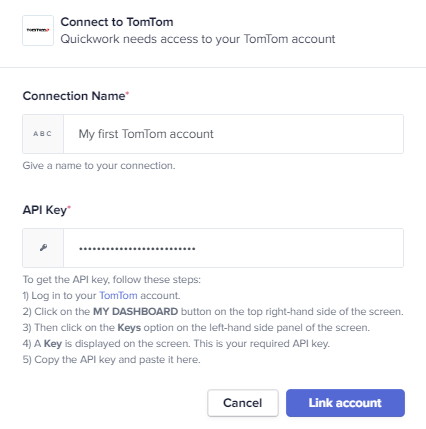This screenshot has width=426, height=429.
Task: Focus the Connection Name input field
Action: click(x=233, y=134)
